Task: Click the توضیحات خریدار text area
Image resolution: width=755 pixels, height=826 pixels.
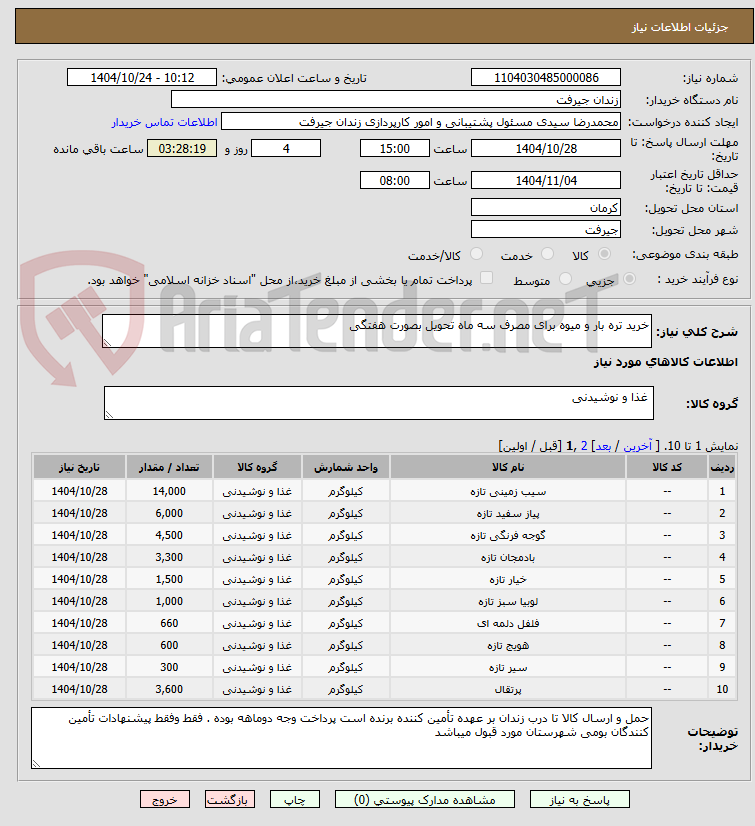Action: pyautogui.click(x=341, y=738)
